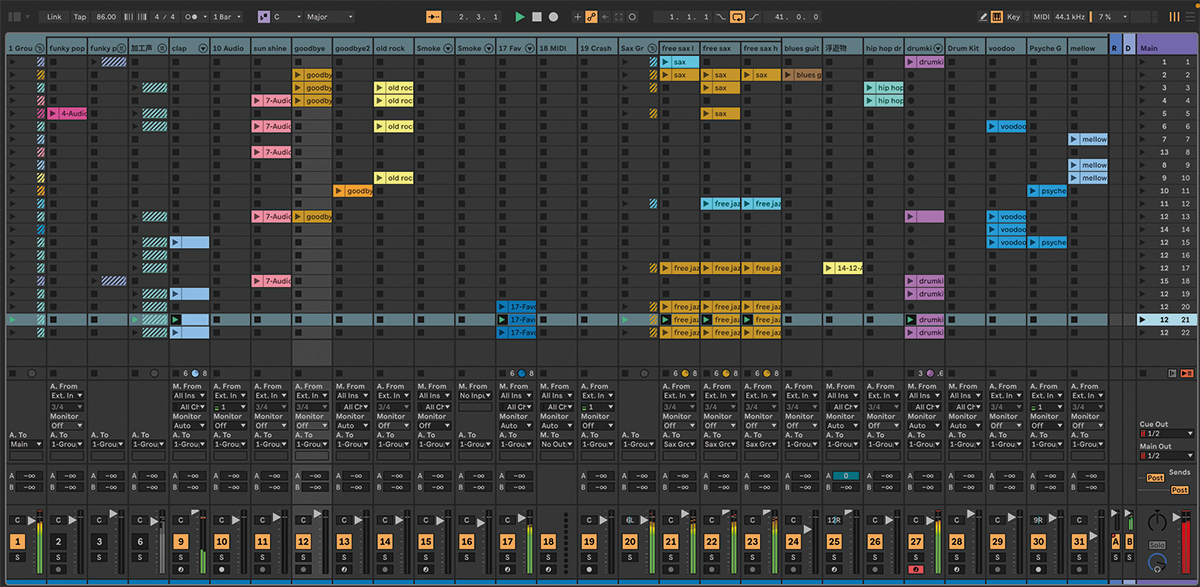
Task: Toggle track 18 activator button
Action: [548, 541]
